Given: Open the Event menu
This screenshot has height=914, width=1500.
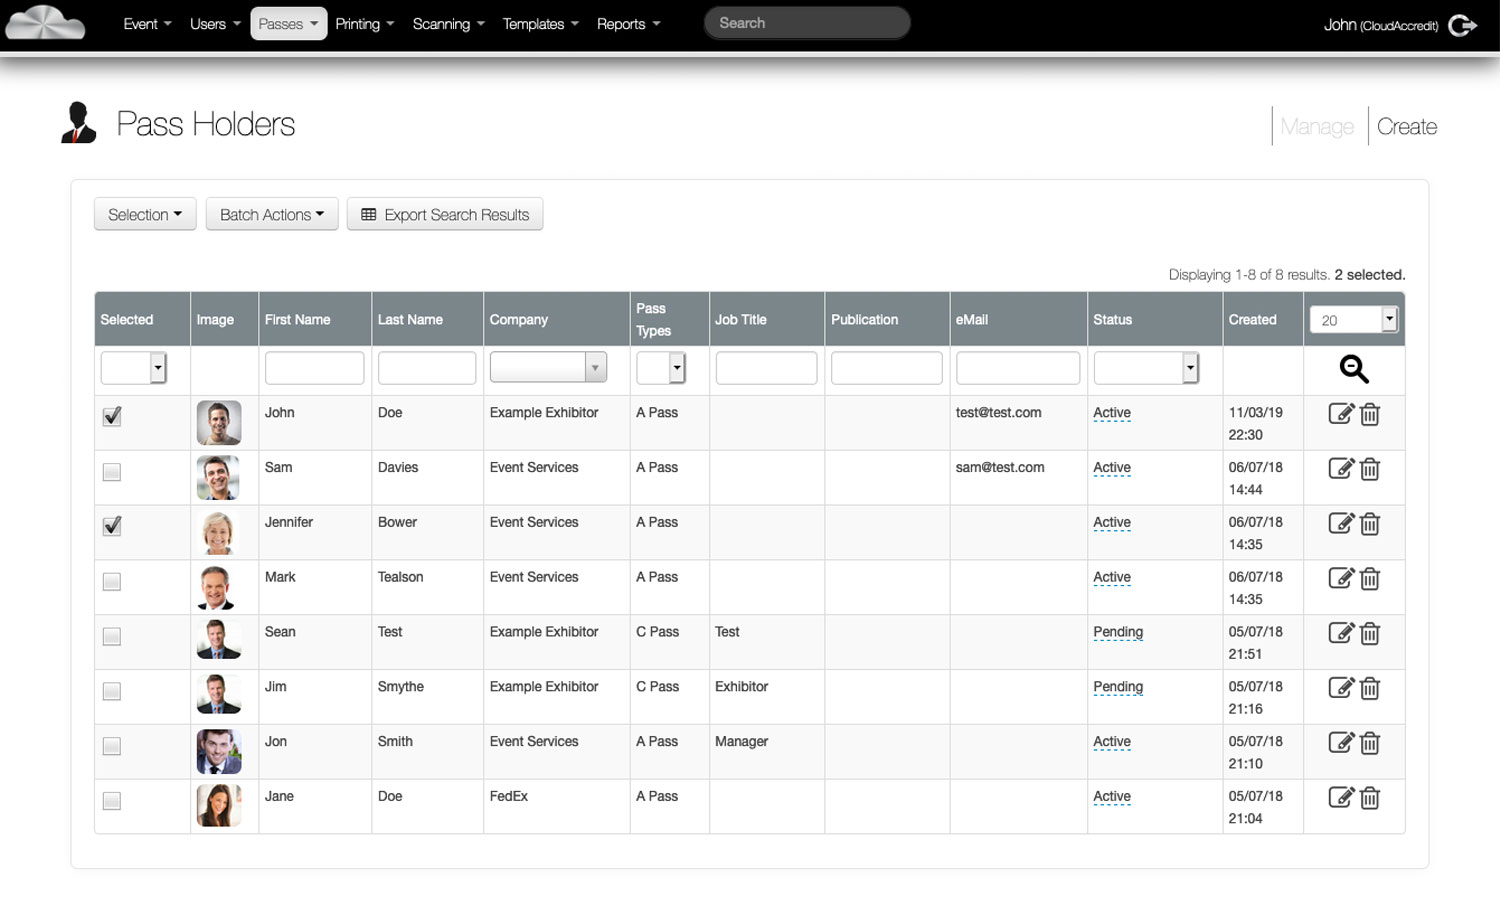Looking at the screenshot, I should (x=147, y=24).
